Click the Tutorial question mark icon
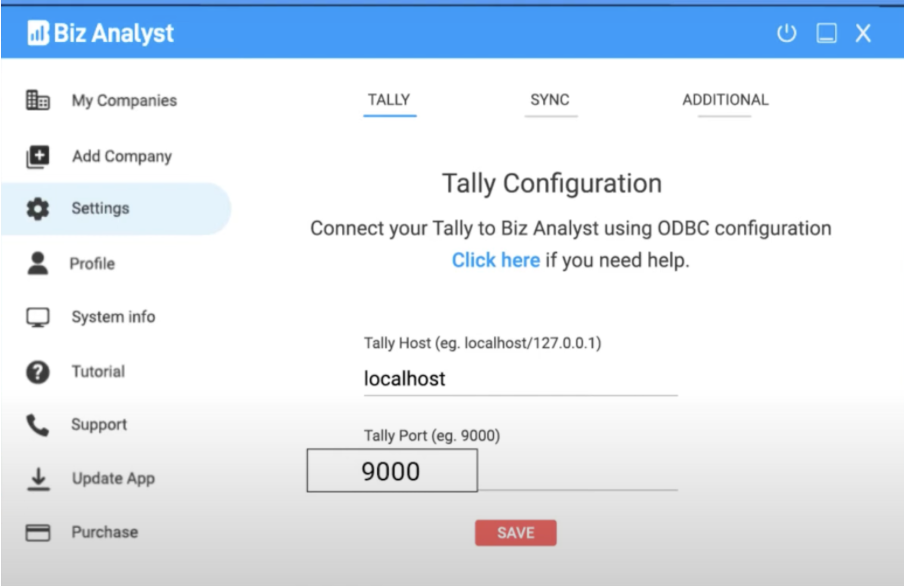904x586 pixels. (37, 371)
